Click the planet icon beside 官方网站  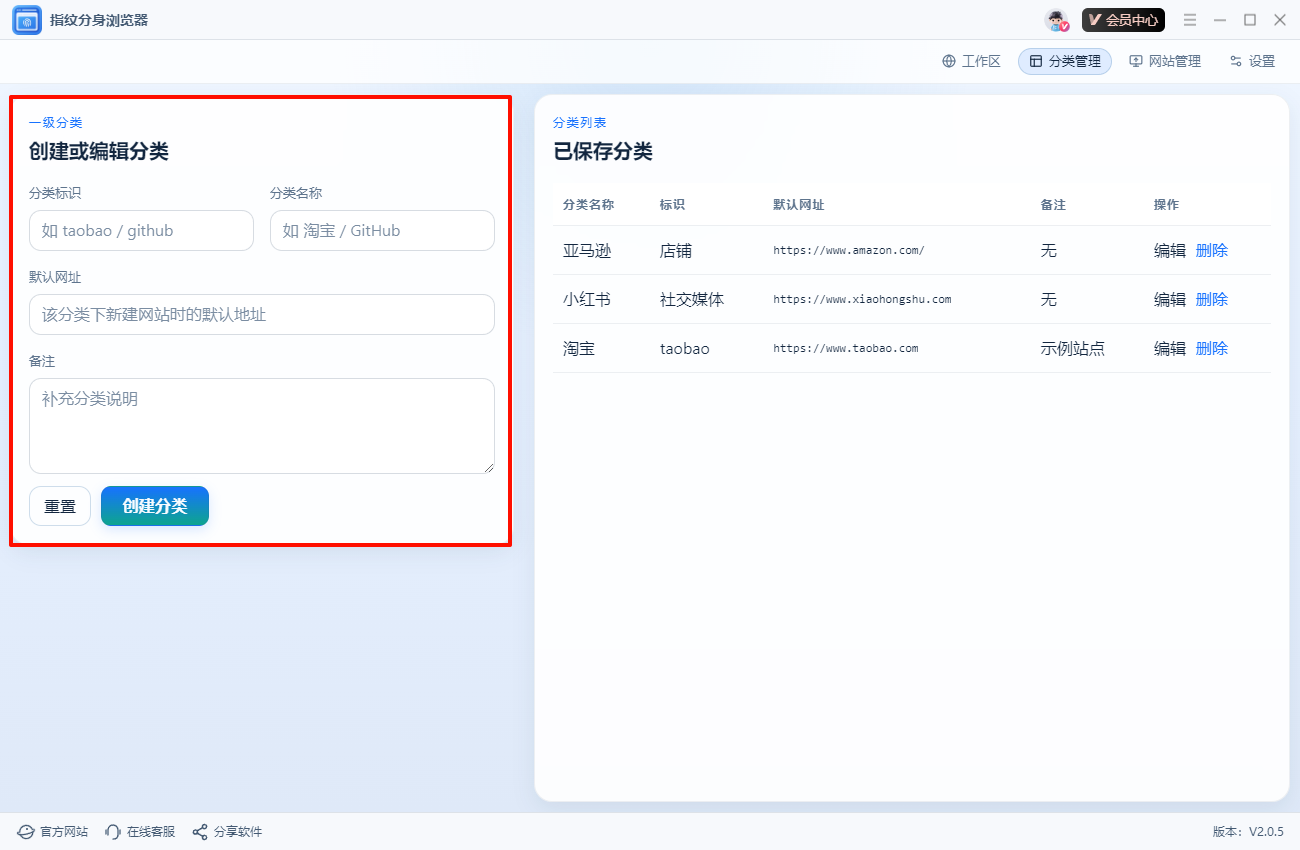(x=26, y=831)
